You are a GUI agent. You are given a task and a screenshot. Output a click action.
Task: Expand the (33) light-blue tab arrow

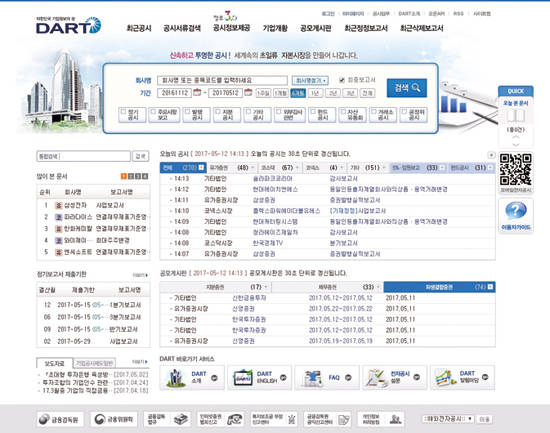coord(442,168)
